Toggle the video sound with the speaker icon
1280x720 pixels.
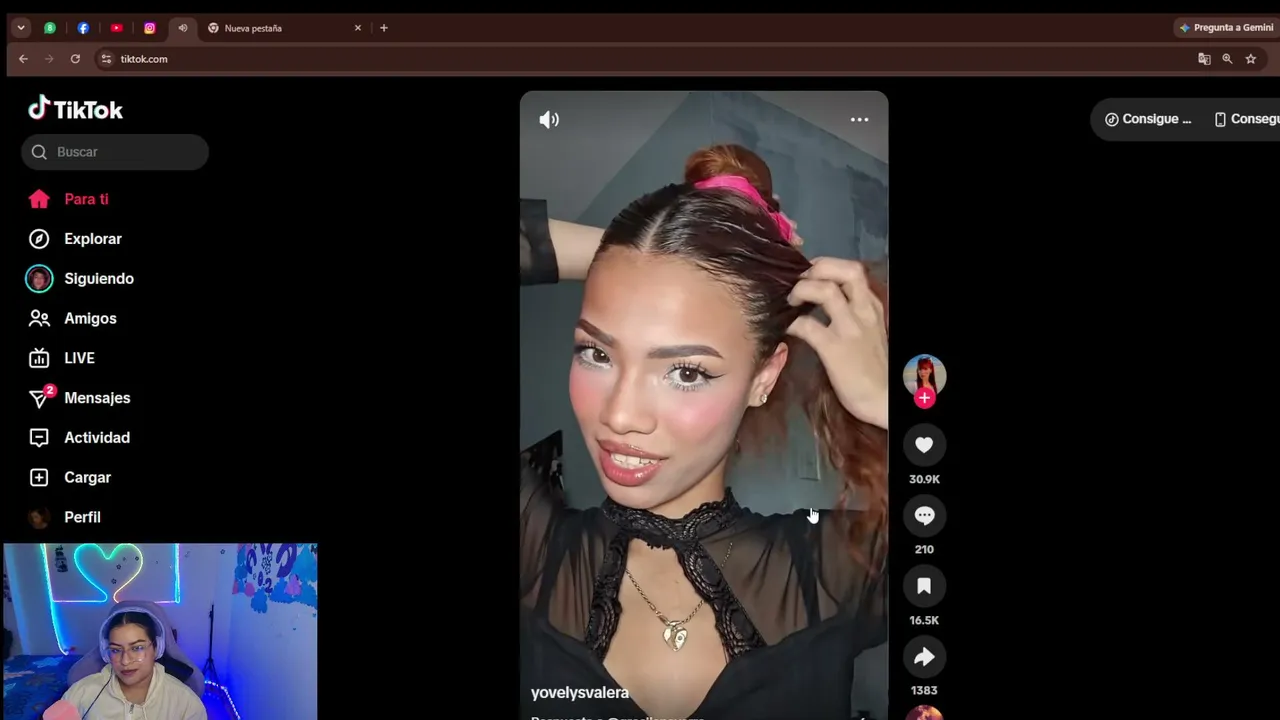point(549,120)
